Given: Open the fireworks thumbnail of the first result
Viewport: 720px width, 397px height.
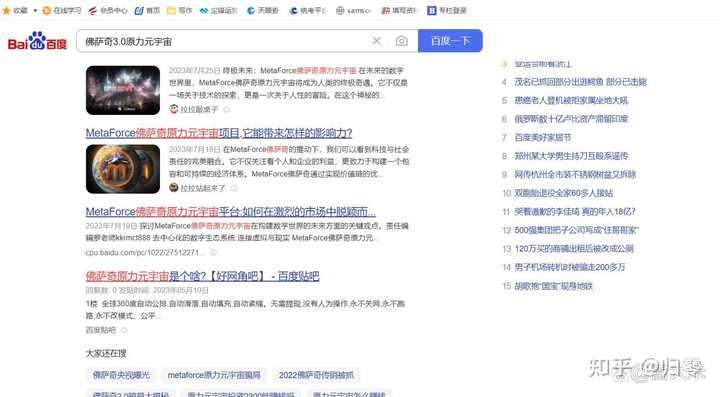Looking at the screenshot, I should click(x=123, y=90).
